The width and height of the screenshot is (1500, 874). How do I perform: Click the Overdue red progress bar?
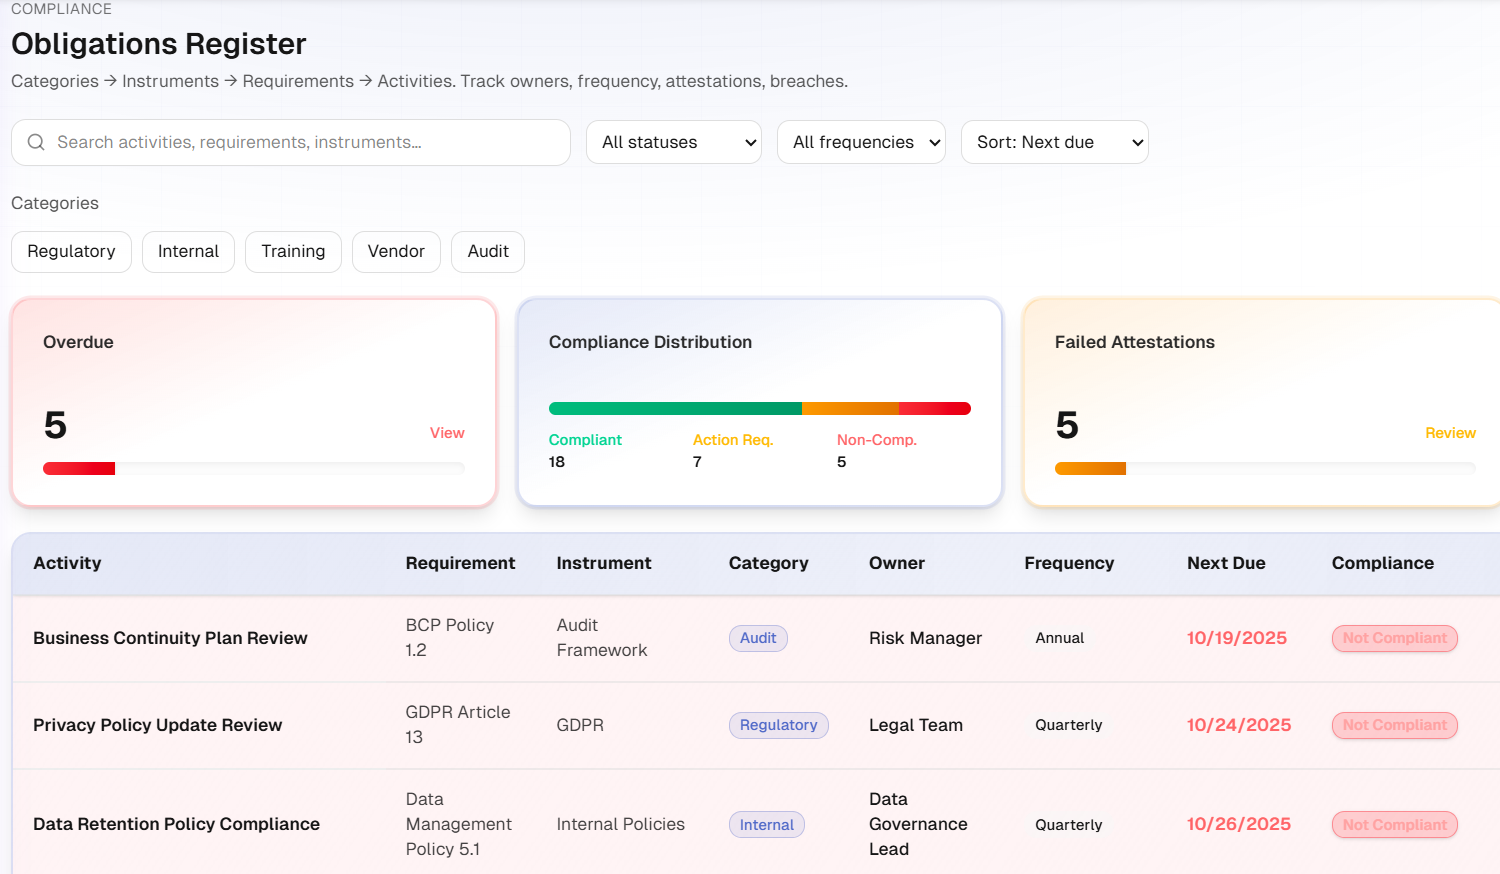pos(80,468)
